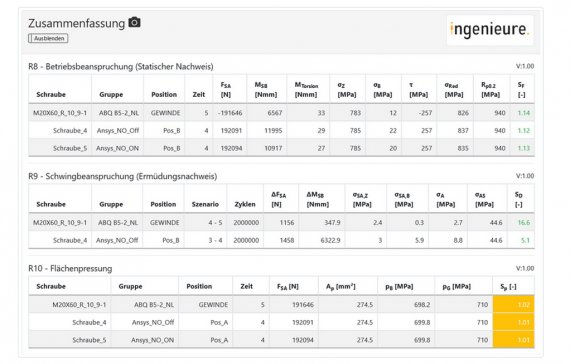Select the Schraube column header in R8 table

click(51, 95)
